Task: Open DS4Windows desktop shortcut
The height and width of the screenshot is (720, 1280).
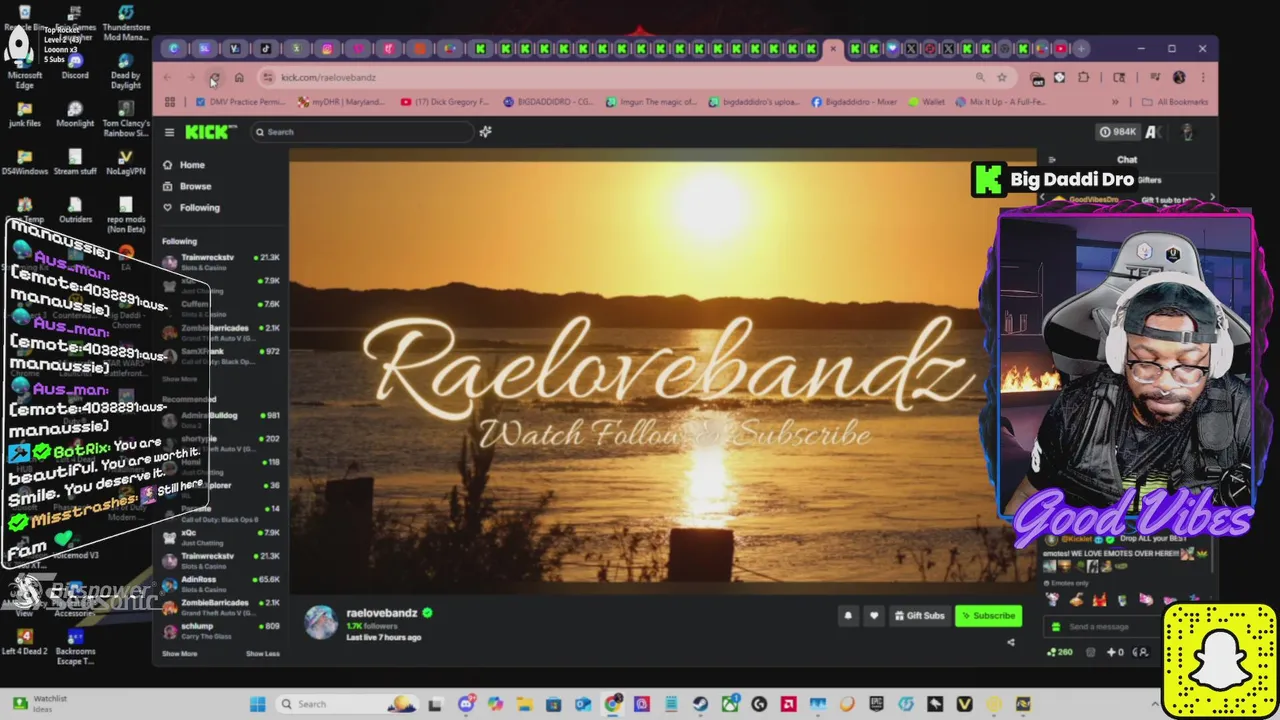Action: 25,163
